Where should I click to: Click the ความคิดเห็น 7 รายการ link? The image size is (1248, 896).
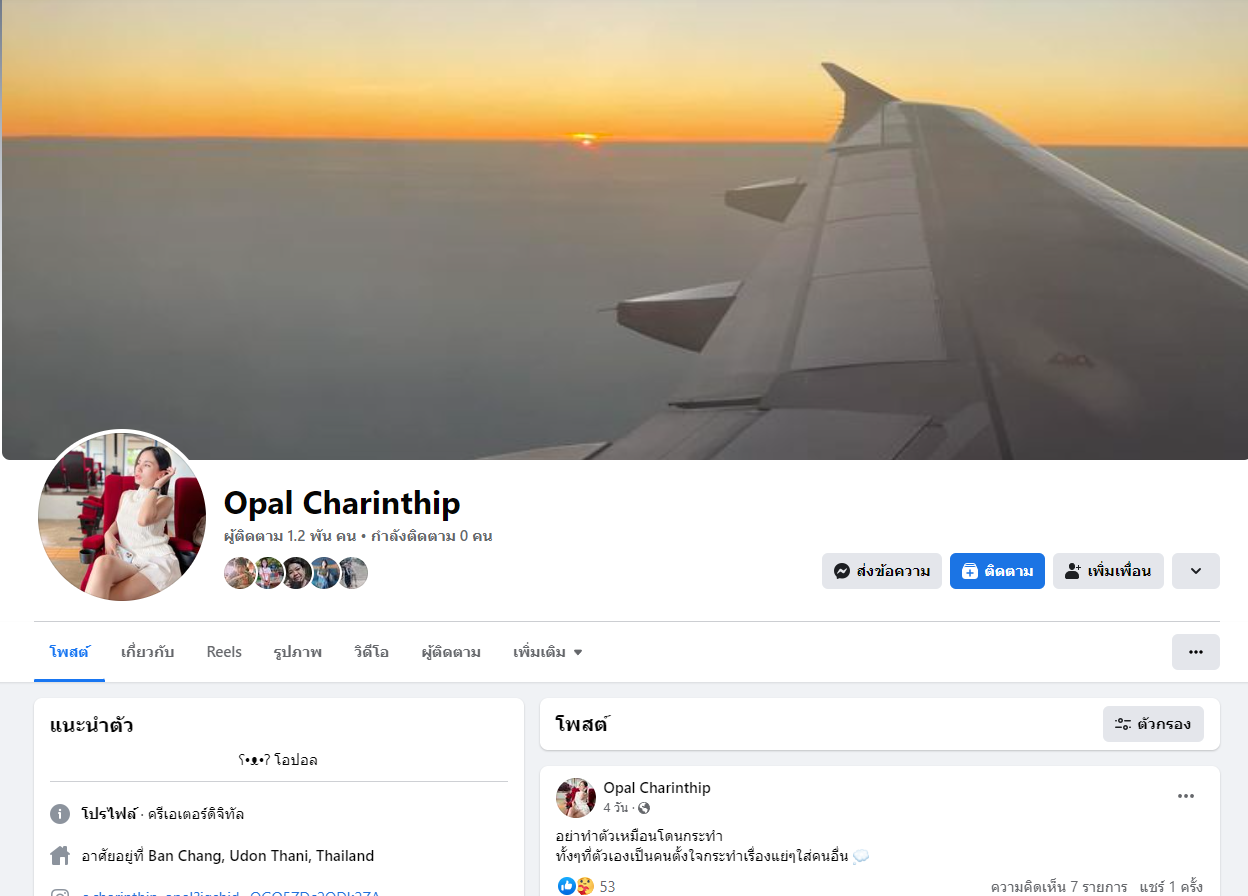point(1059,887)
